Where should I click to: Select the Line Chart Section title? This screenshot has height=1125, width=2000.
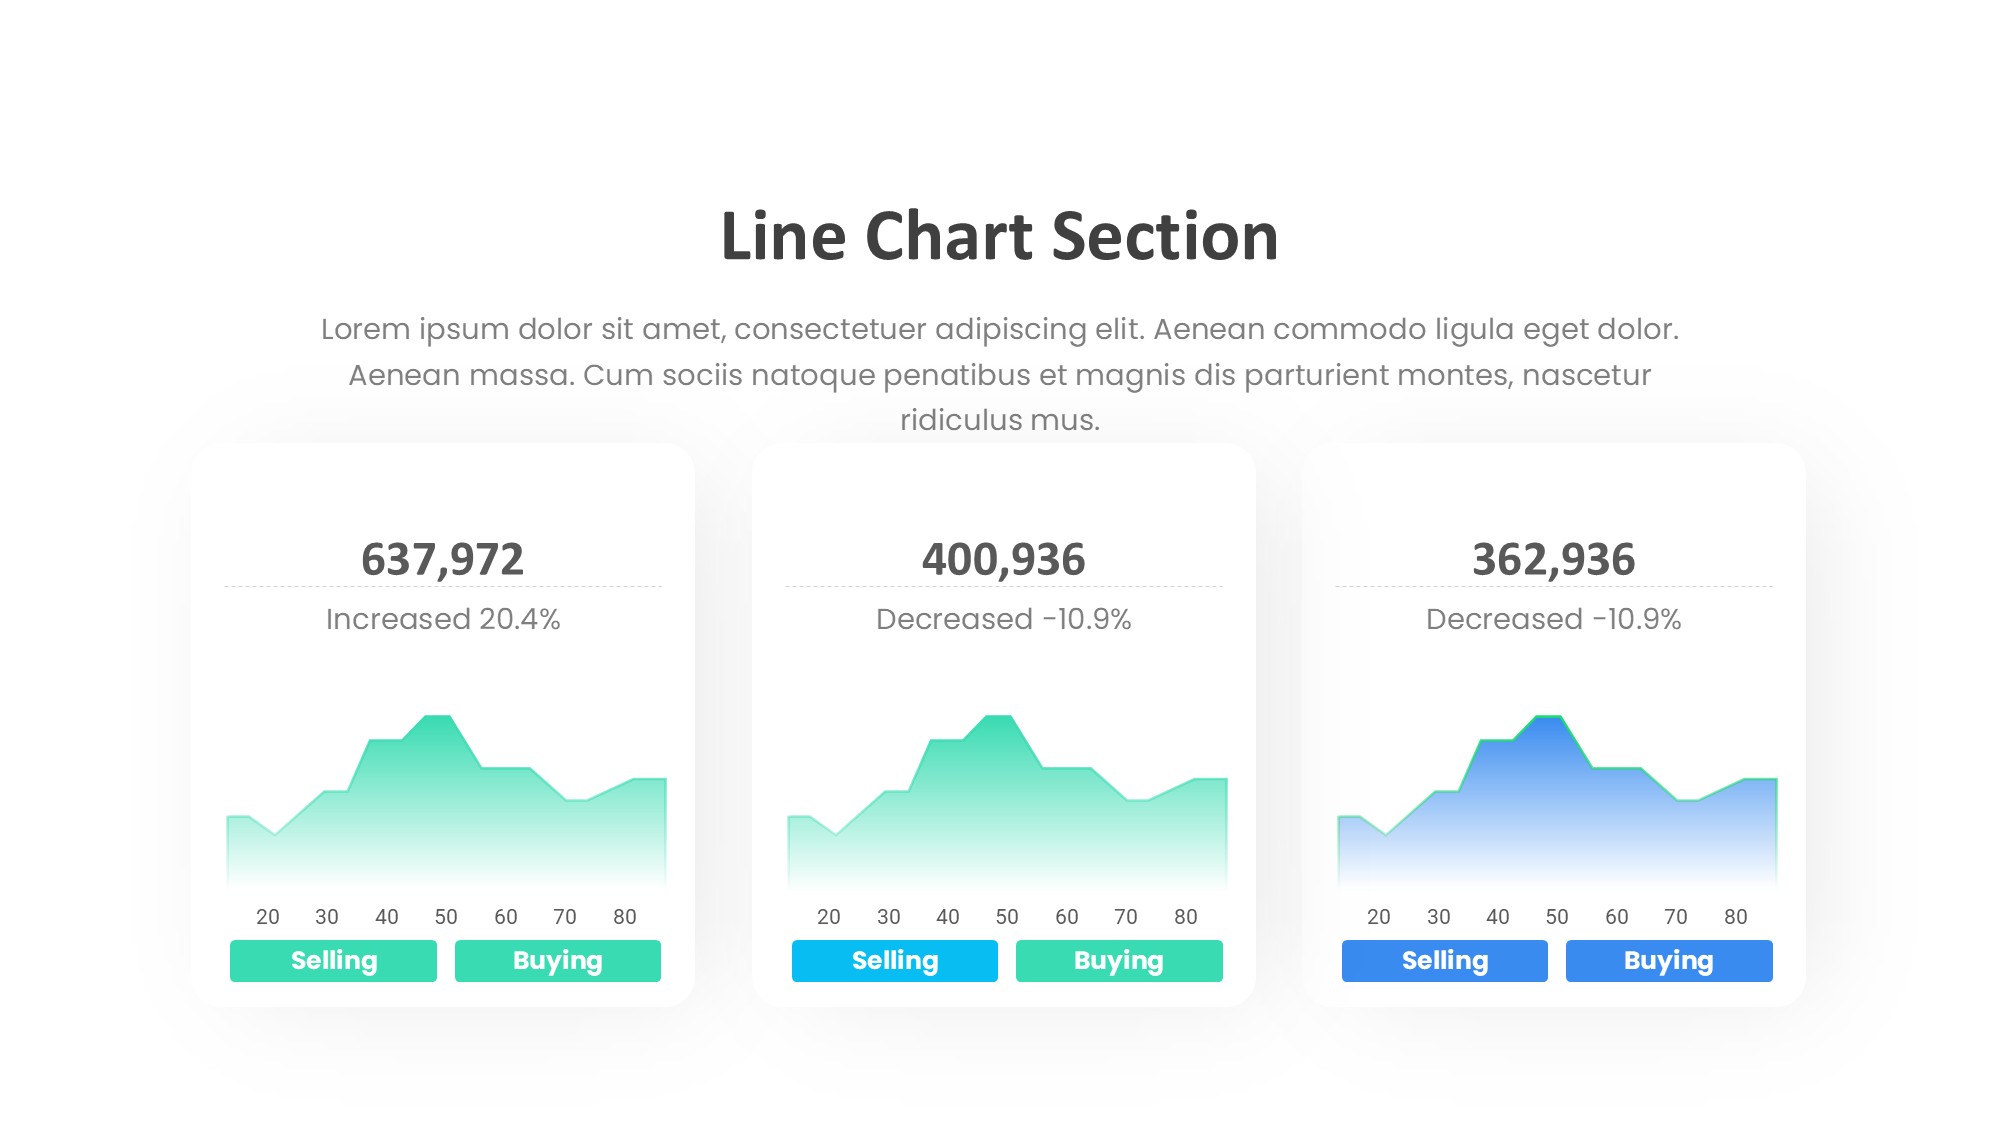click(999, 237)
